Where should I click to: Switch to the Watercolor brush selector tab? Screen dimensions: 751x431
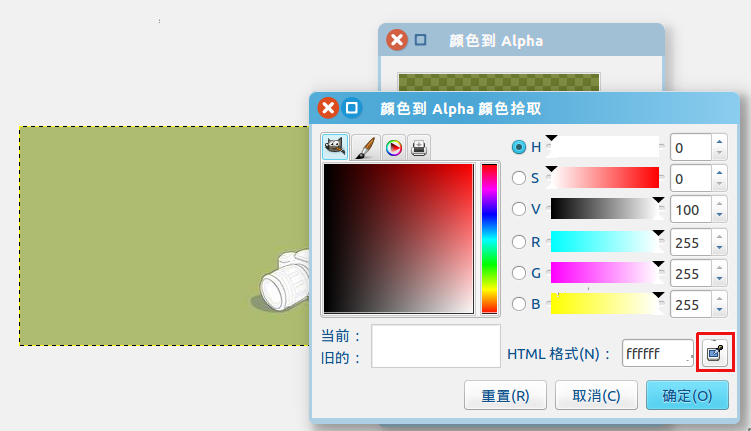(366, 147)
